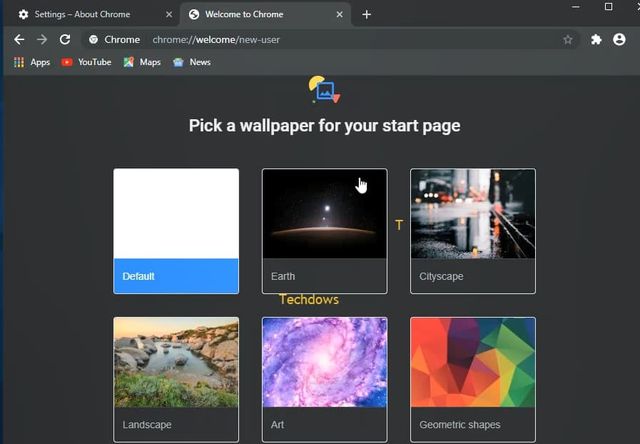Select the Geometric shapes wallpaper
This screenshot has width=640, height=444.
472,378
